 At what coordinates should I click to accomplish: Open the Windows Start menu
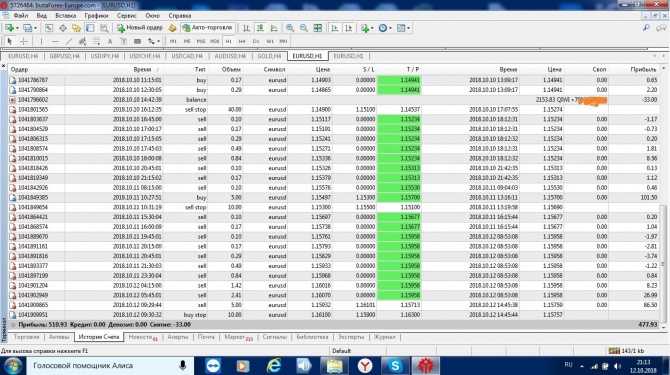pyautogui.click(x=12, y=366)
